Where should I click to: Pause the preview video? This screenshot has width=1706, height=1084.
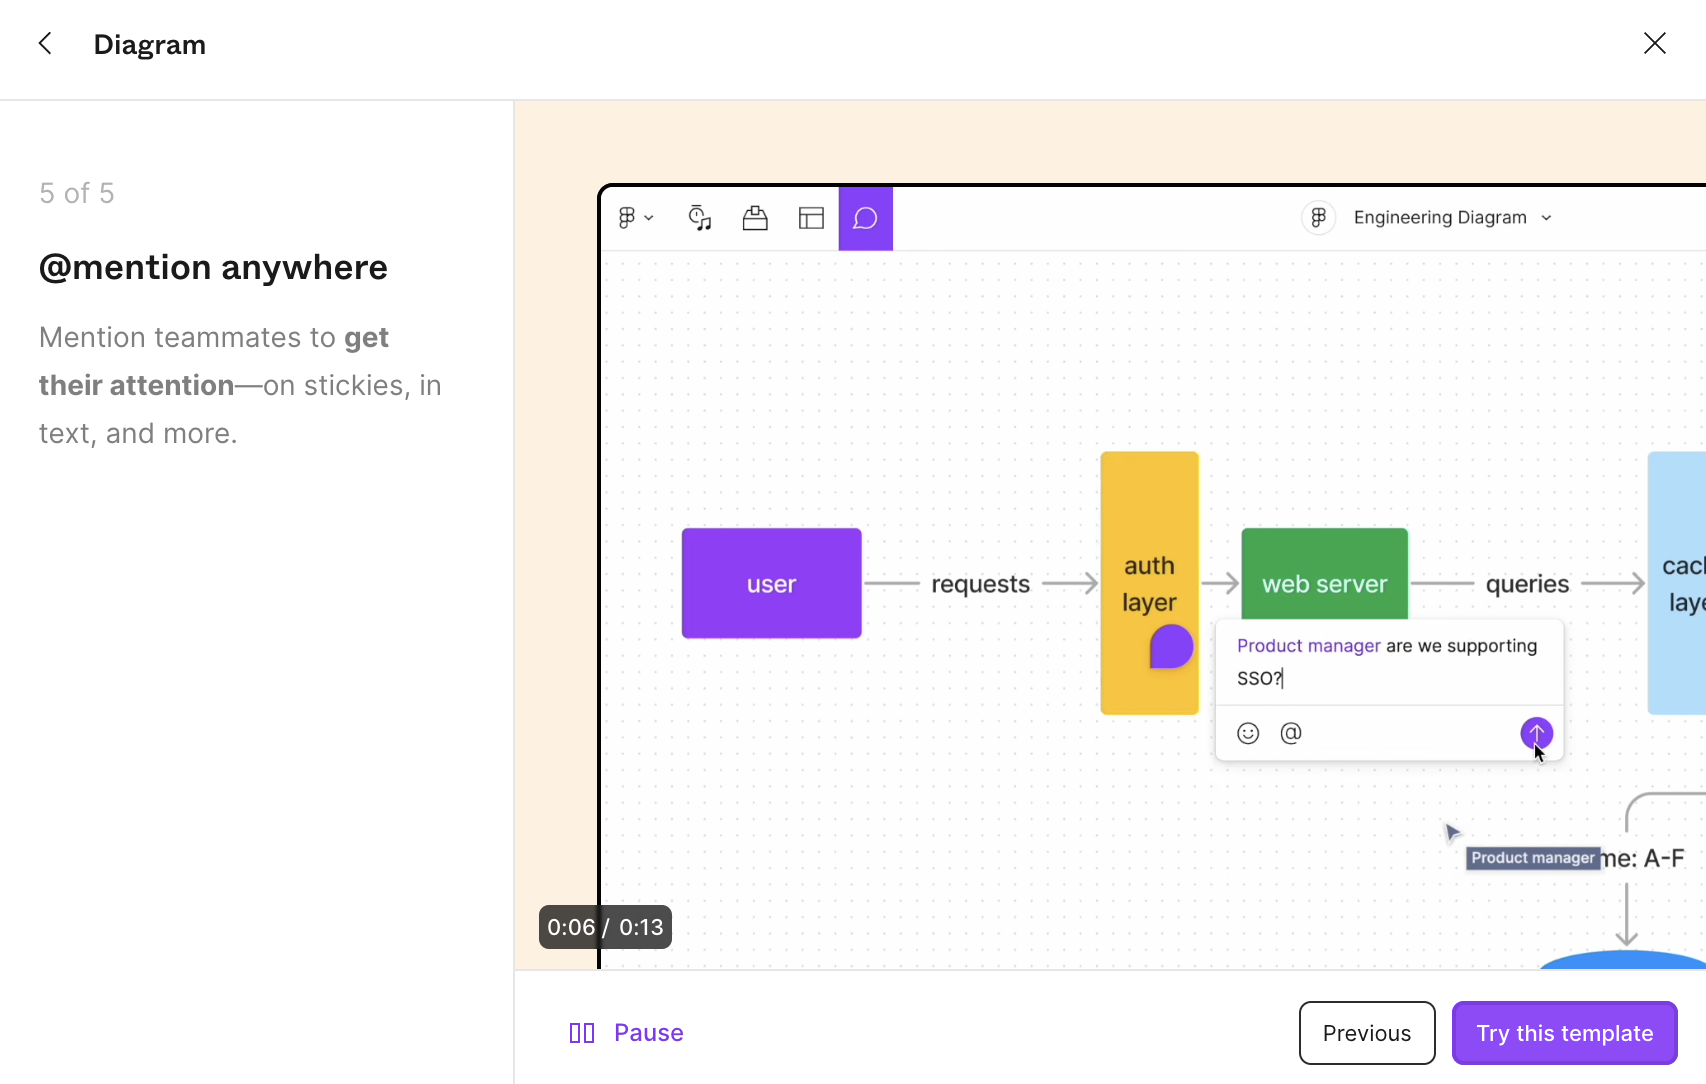(626, 1033)
